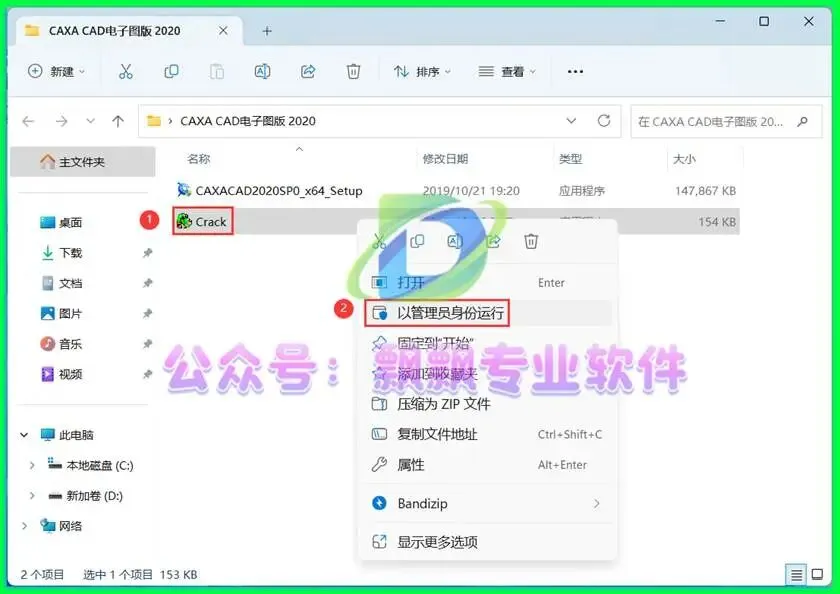Go forward with the forward arrow

click(62, 122)
